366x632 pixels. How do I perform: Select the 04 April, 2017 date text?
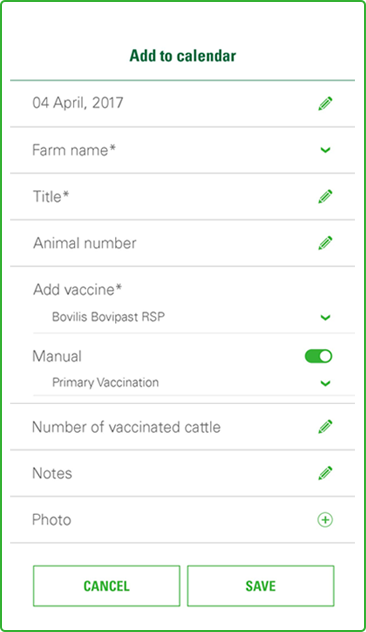[78, 103]
